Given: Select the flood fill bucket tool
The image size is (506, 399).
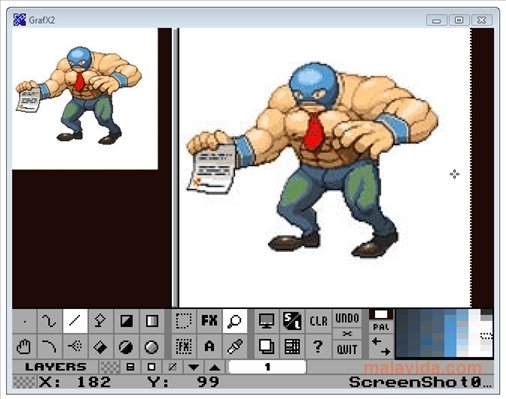Looking at the screenshot, I should pos(100,347).
